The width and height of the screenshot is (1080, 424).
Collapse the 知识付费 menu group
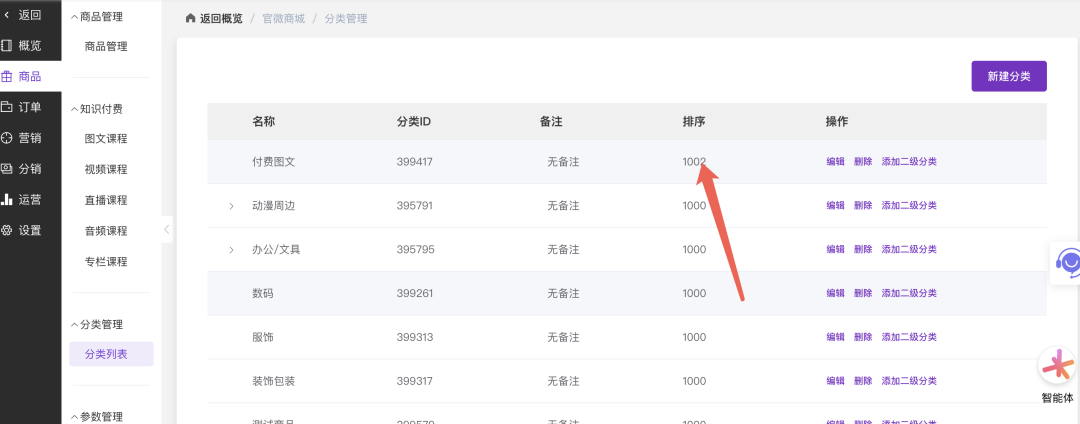click(74, 109)
